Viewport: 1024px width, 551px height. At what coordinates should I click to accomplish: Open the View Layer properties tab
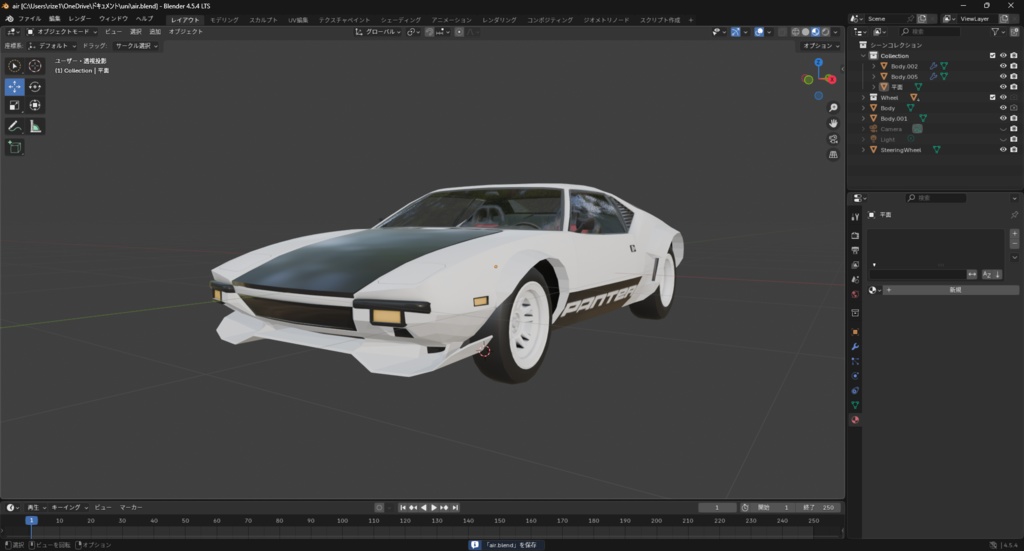[x=855, y=265]
